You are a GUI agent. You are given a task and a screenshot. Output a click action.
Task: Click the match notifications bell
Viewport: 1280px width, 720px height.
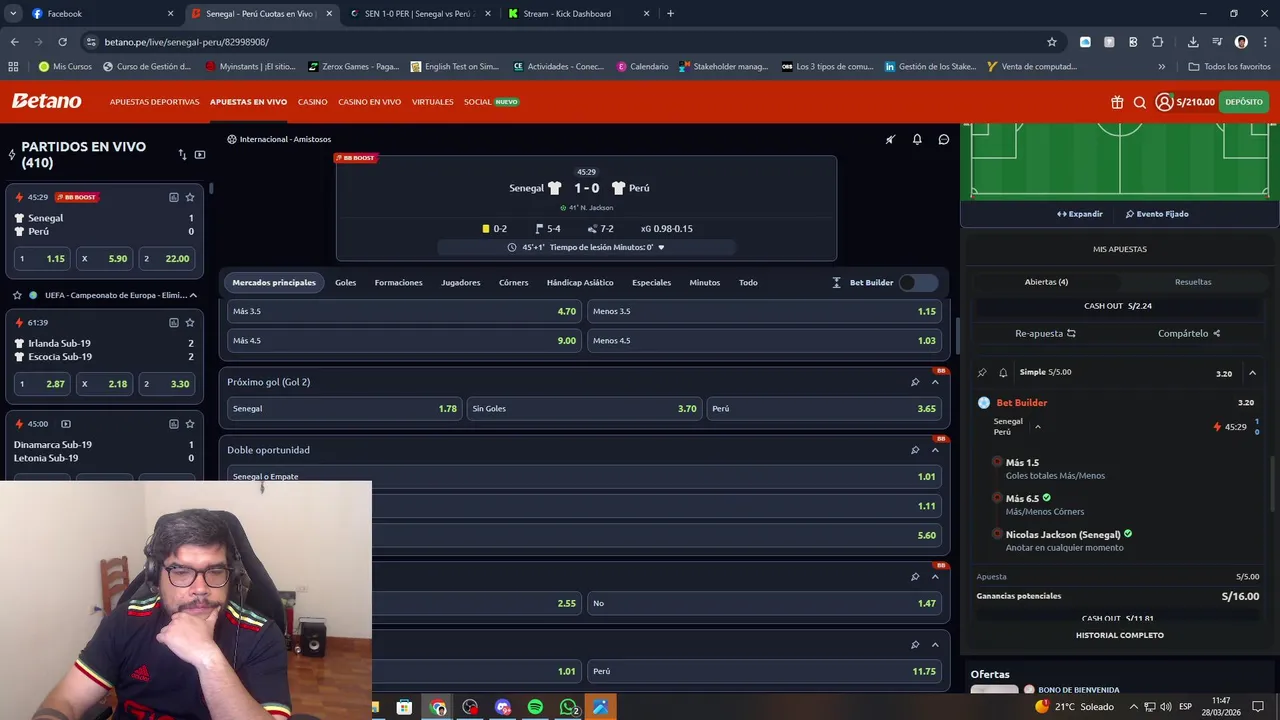[x=917, y=139]
